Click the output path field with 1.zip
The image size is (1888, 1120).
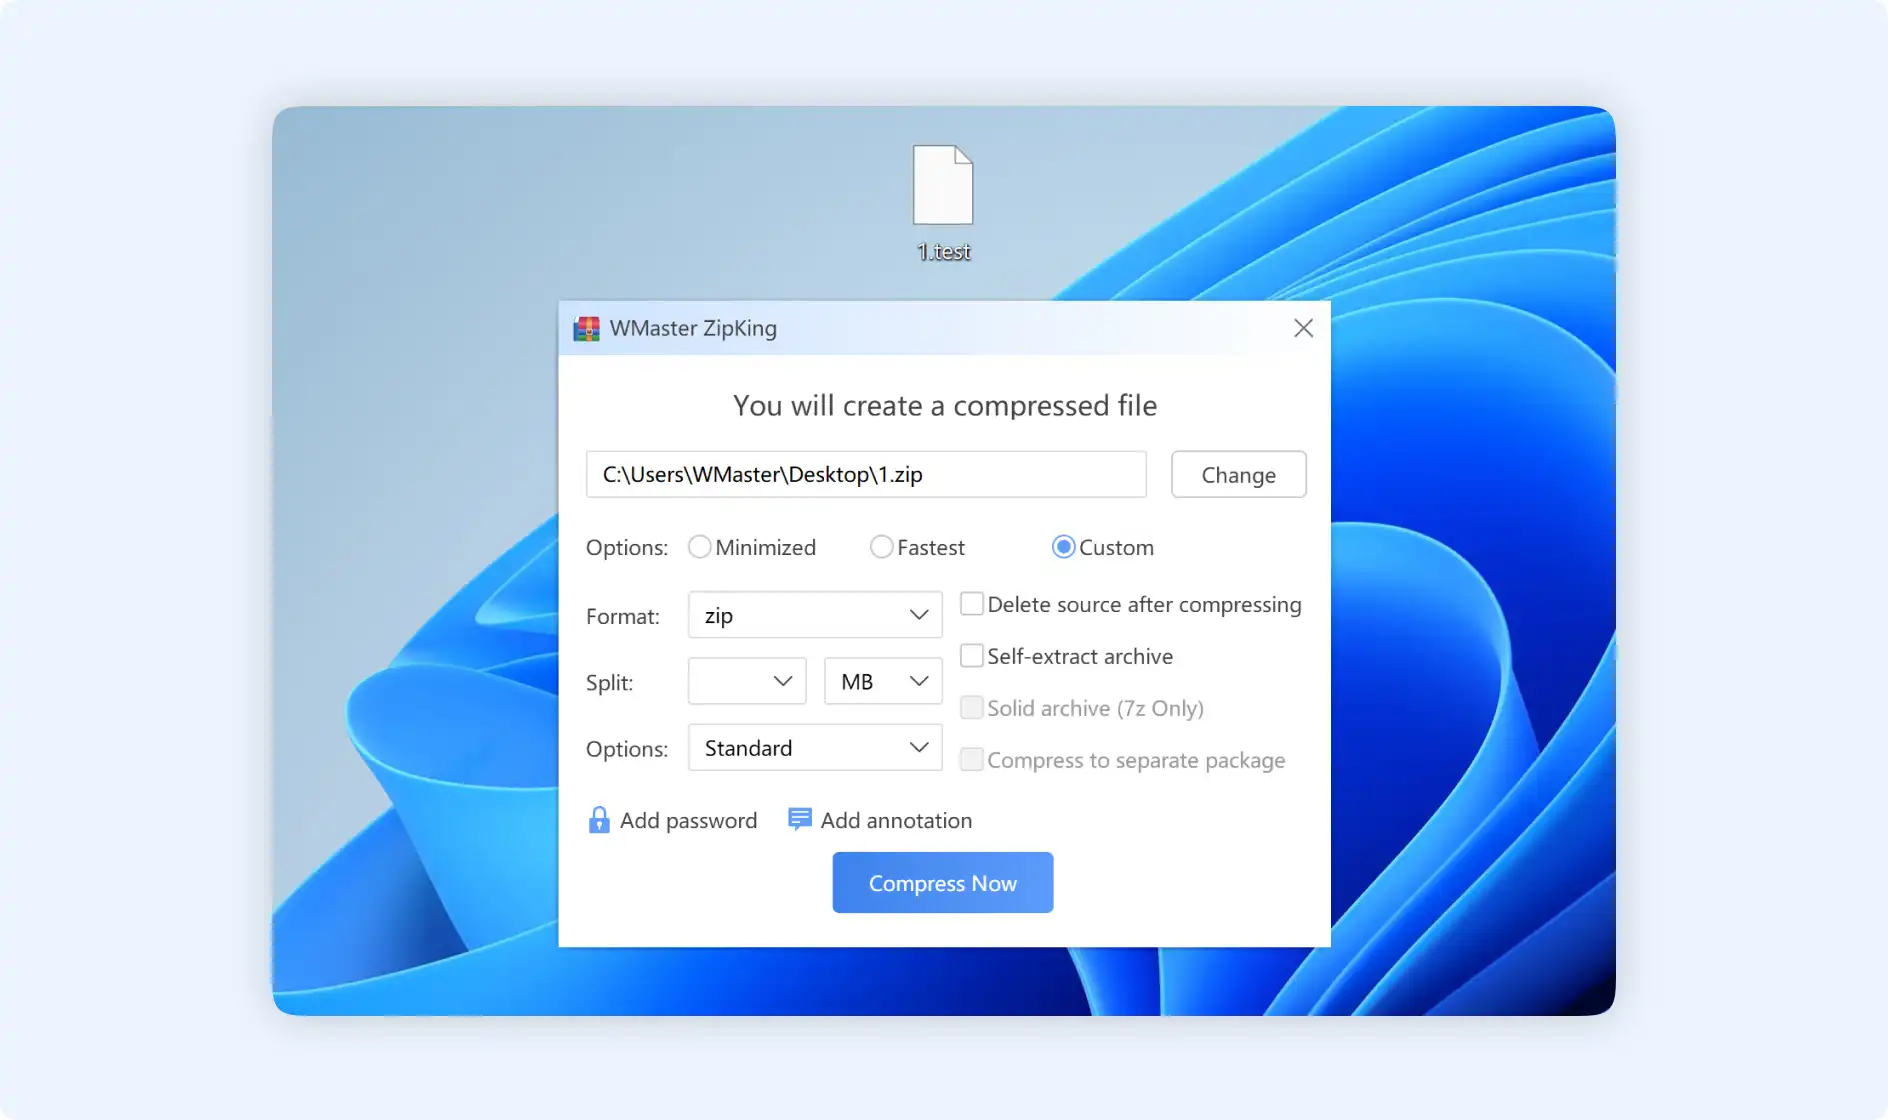[x=866, y=474]
